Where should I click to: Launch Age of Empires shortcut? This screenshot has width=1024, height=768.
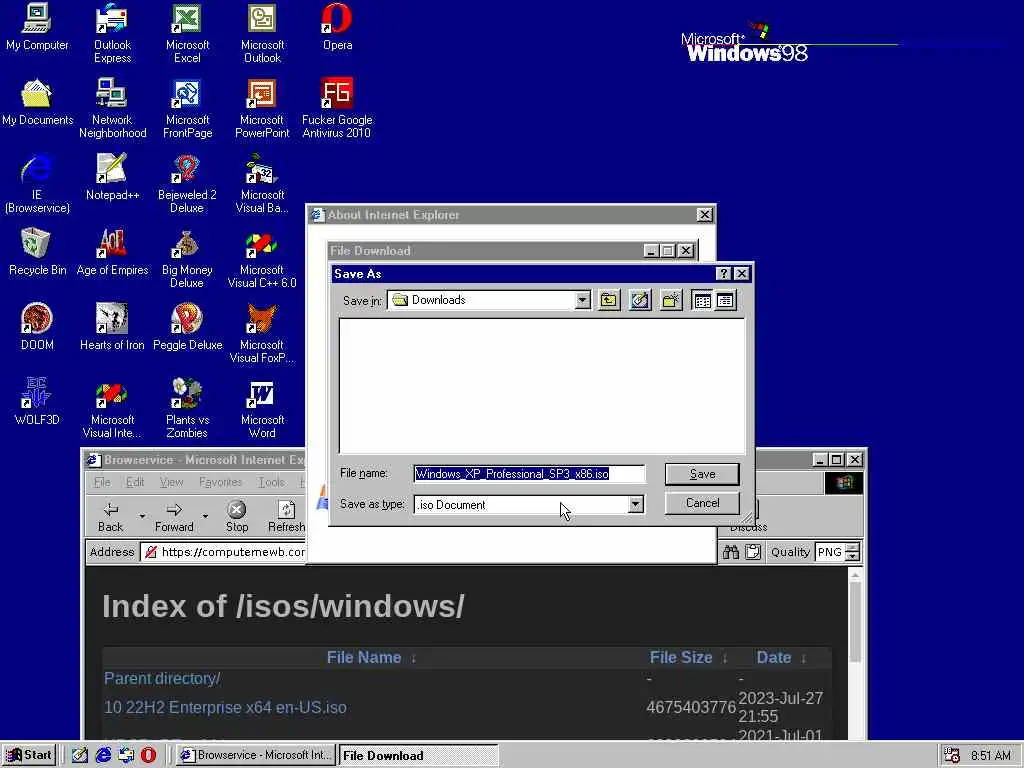pyautogui.click(x=112, y=253)
